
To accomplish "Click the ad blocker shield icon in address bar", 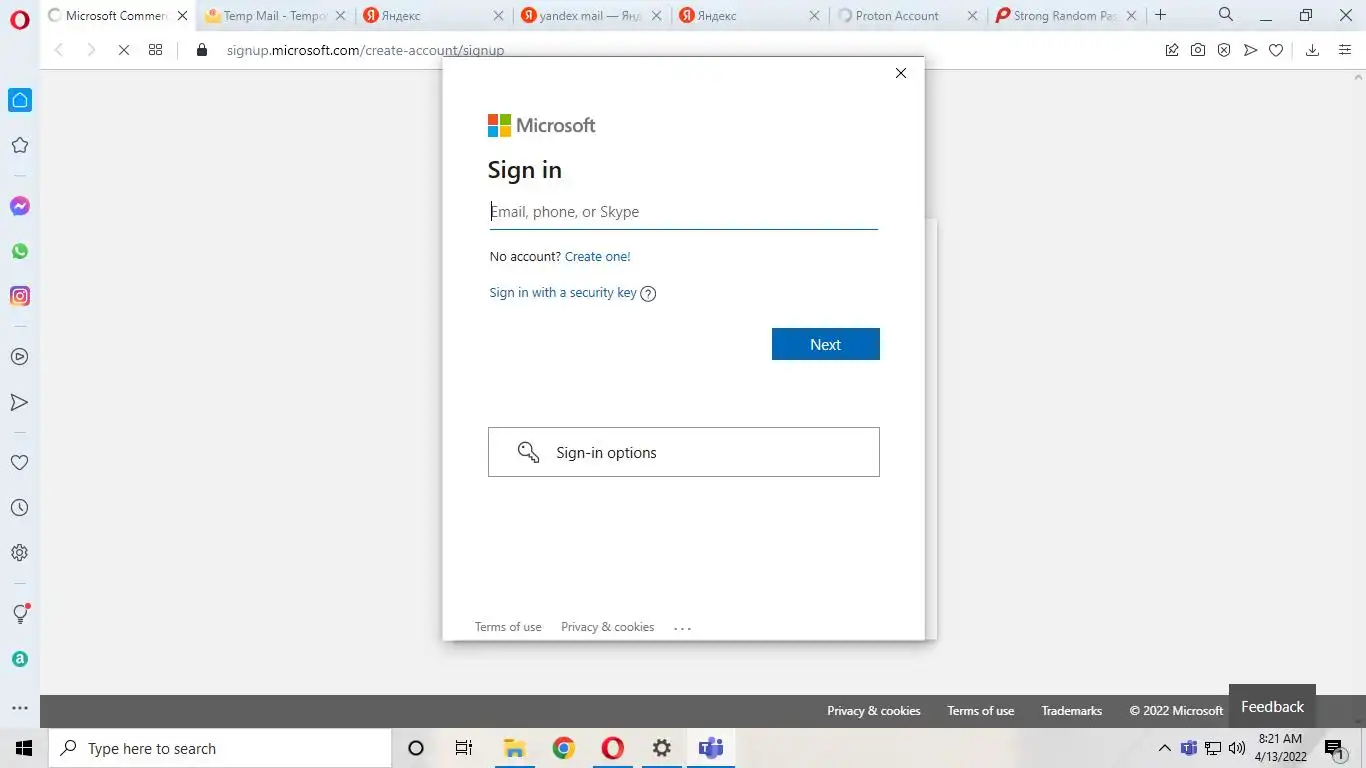I will click(x=1224, y=50).
